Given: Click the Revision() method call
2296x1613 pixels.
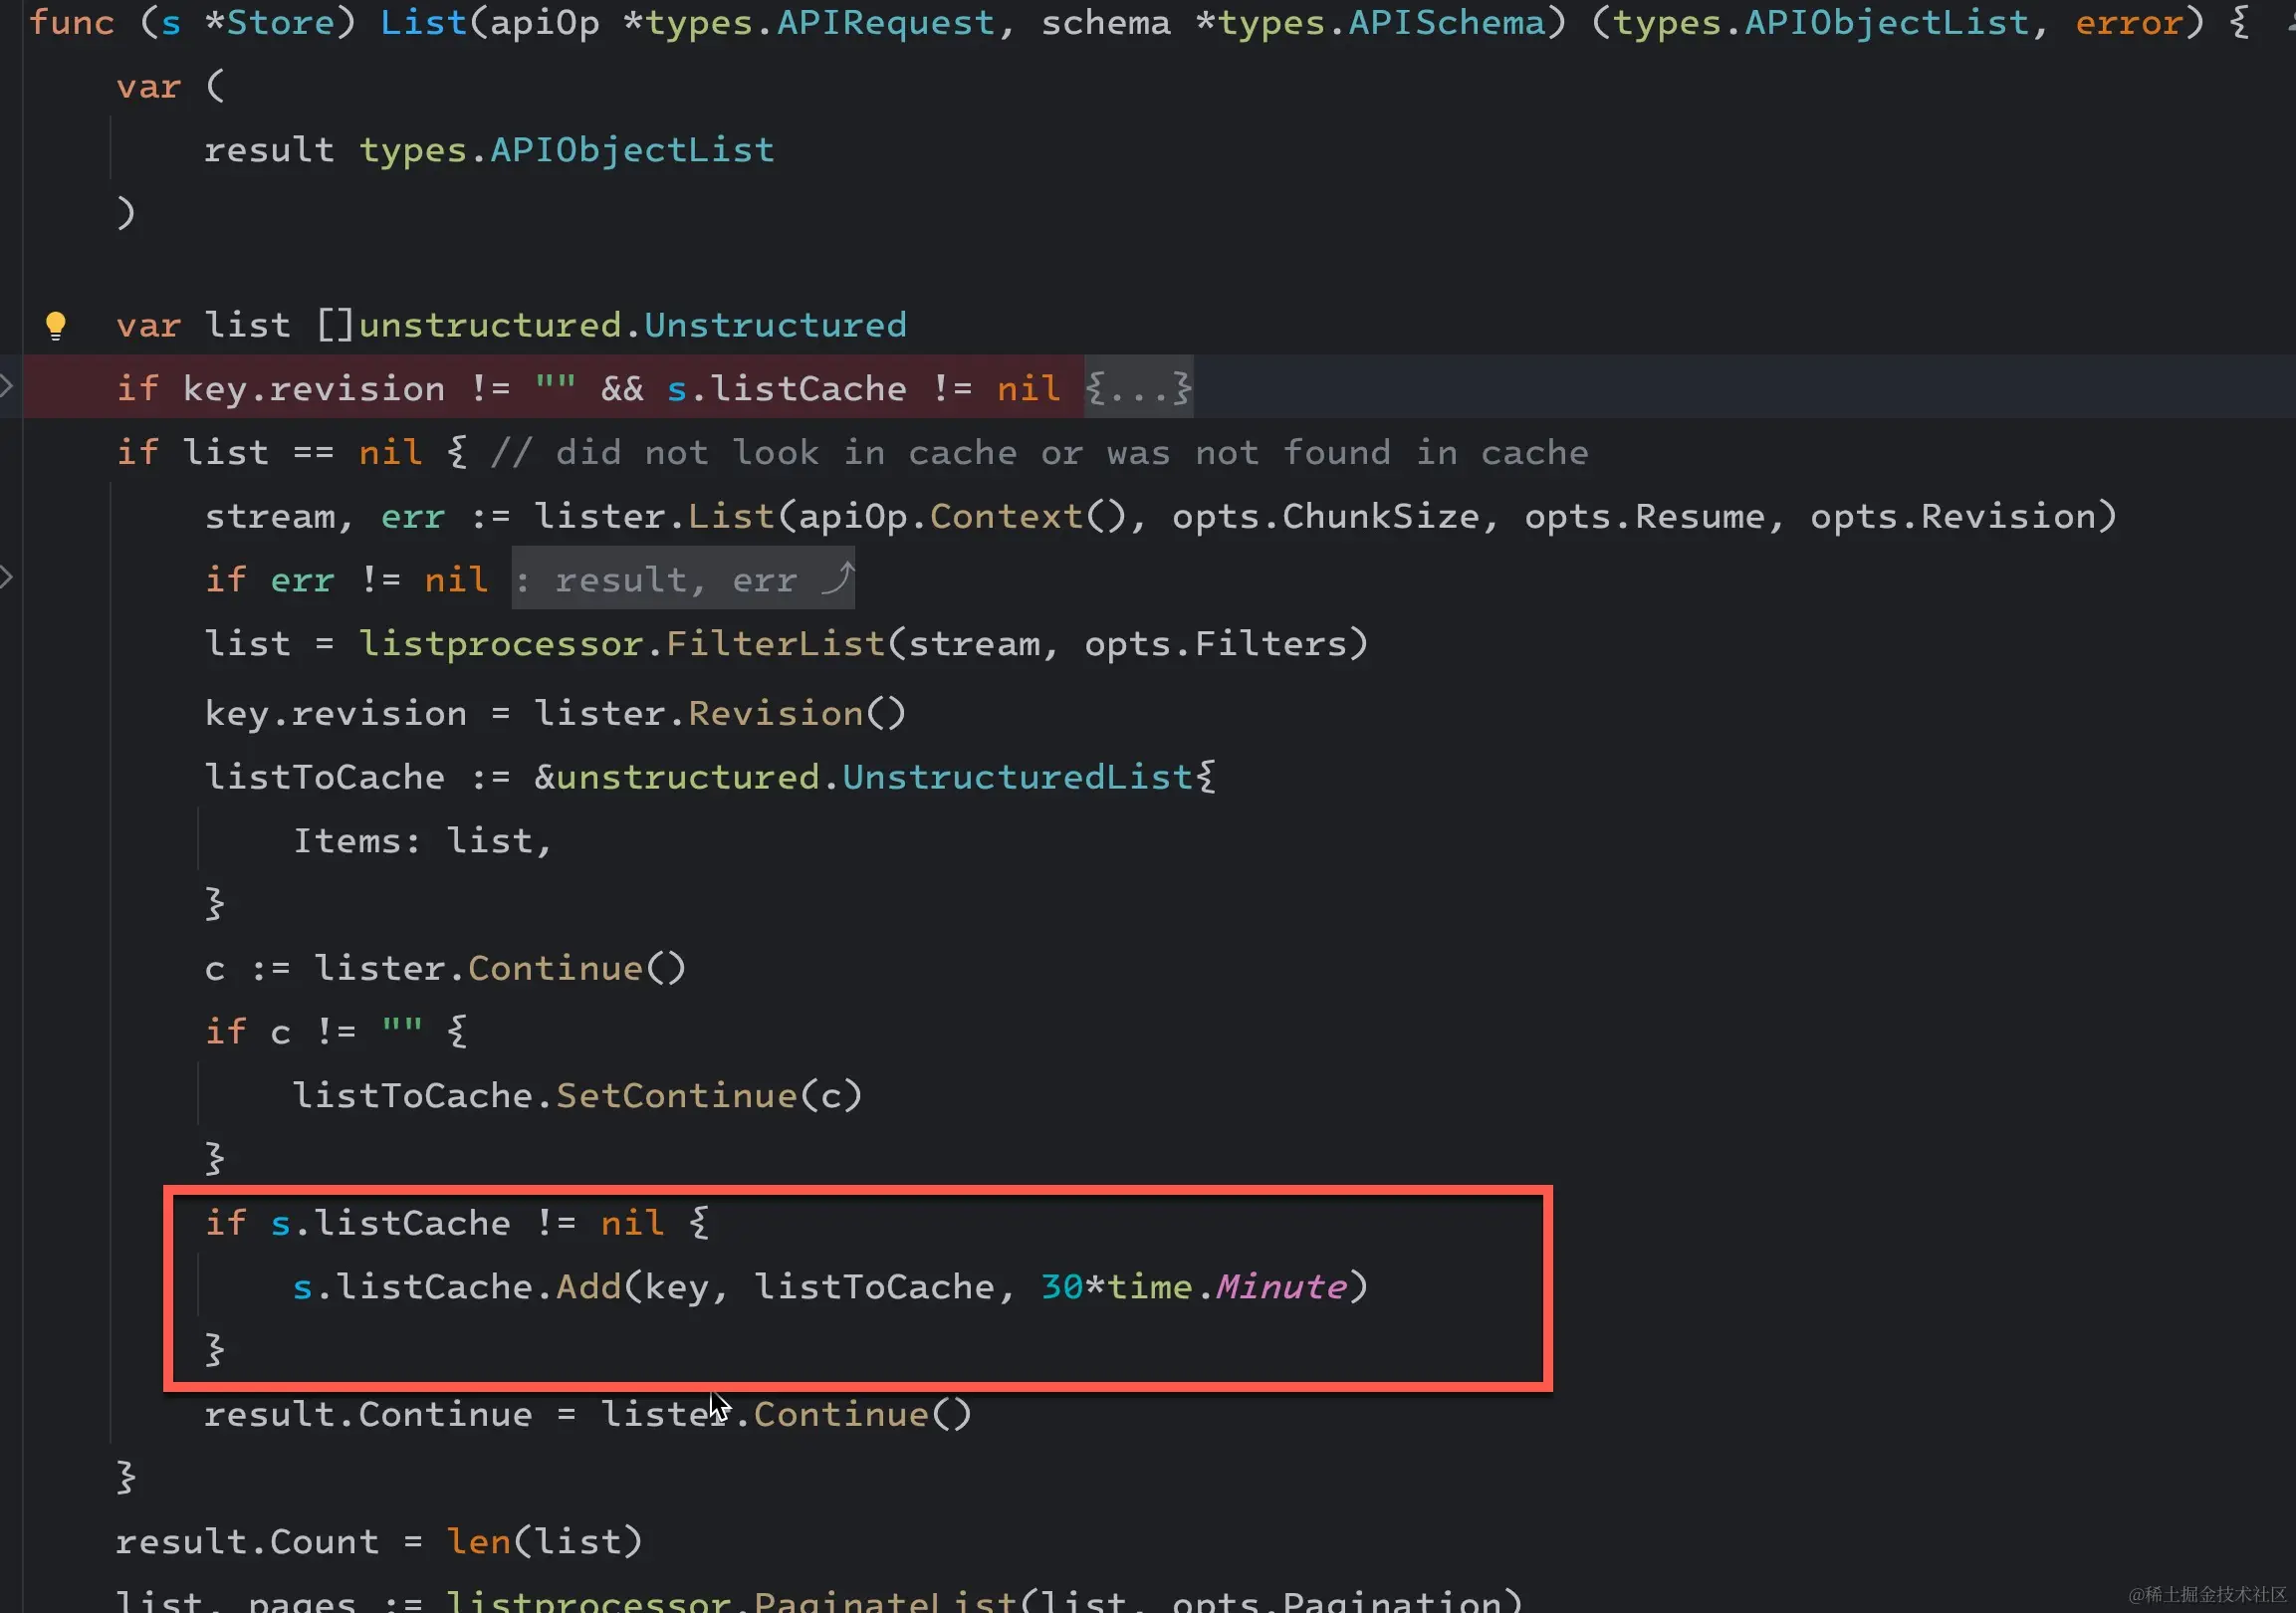Looking at the screenshot, I should (775, 714).
